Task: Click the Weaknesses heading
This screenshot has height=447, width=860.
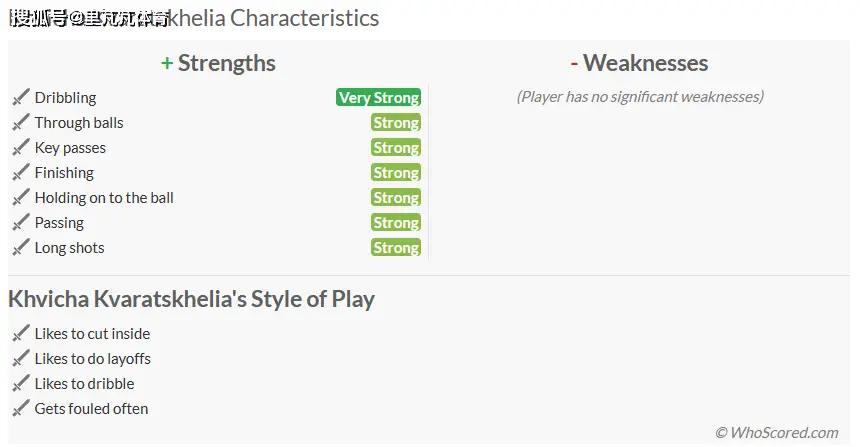Action: [x=639, y=63]
